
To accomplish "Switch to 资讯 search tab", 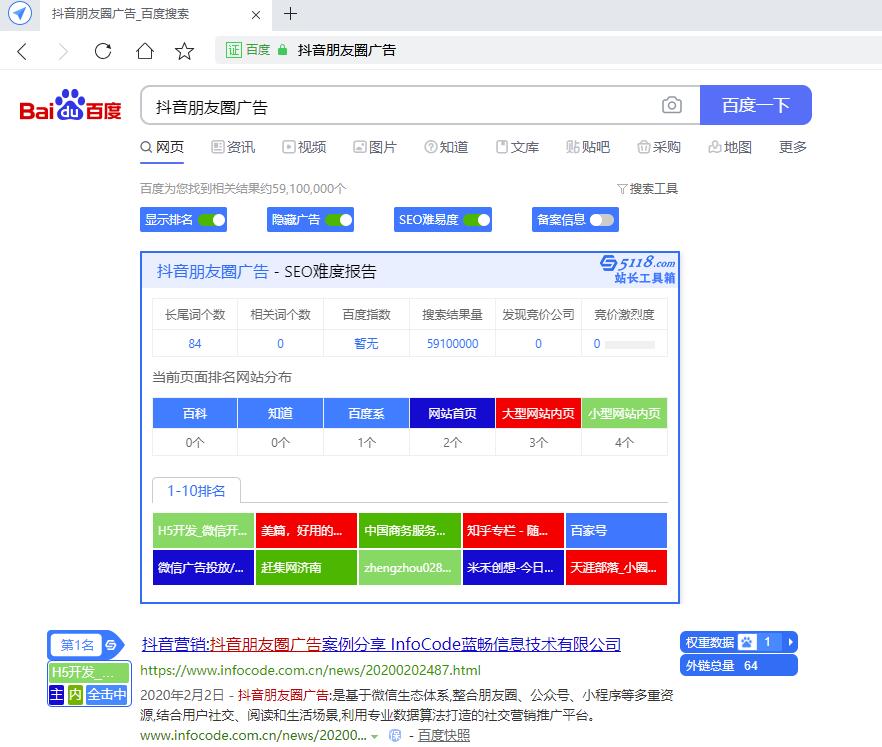I will (233, 147).
